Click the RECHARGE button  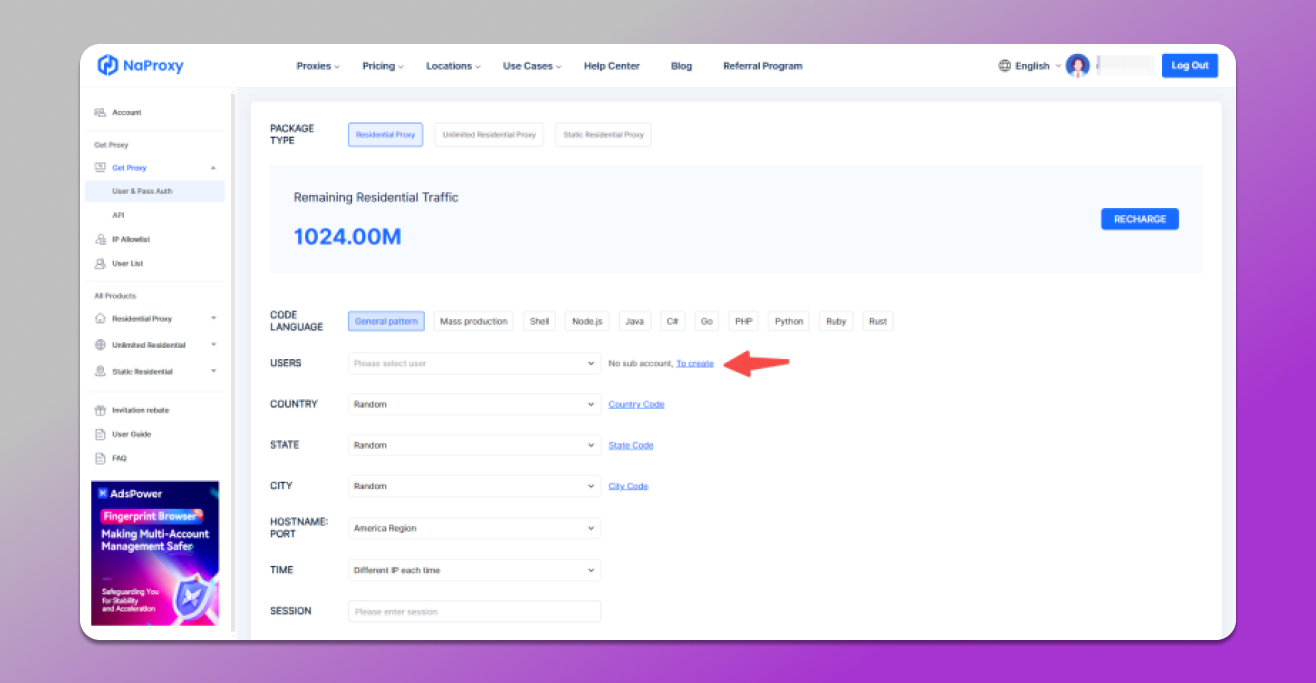[1140, 219]
